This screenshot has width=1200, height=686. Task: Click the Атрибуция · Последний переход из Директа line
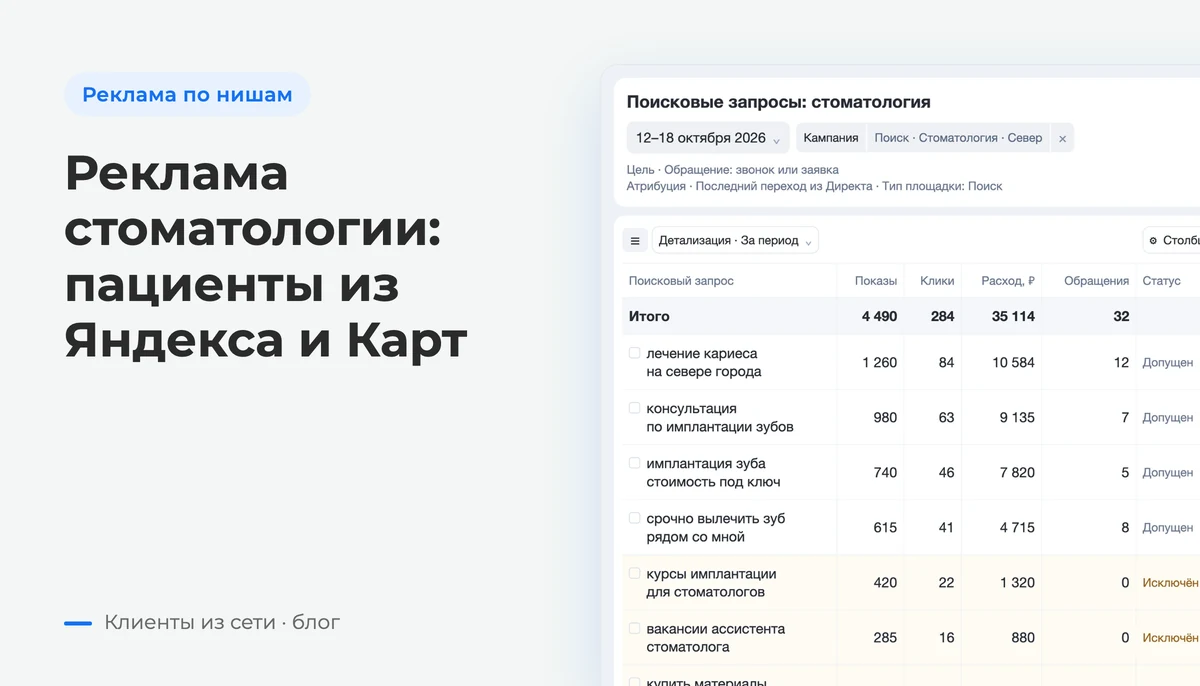[814, 186]
